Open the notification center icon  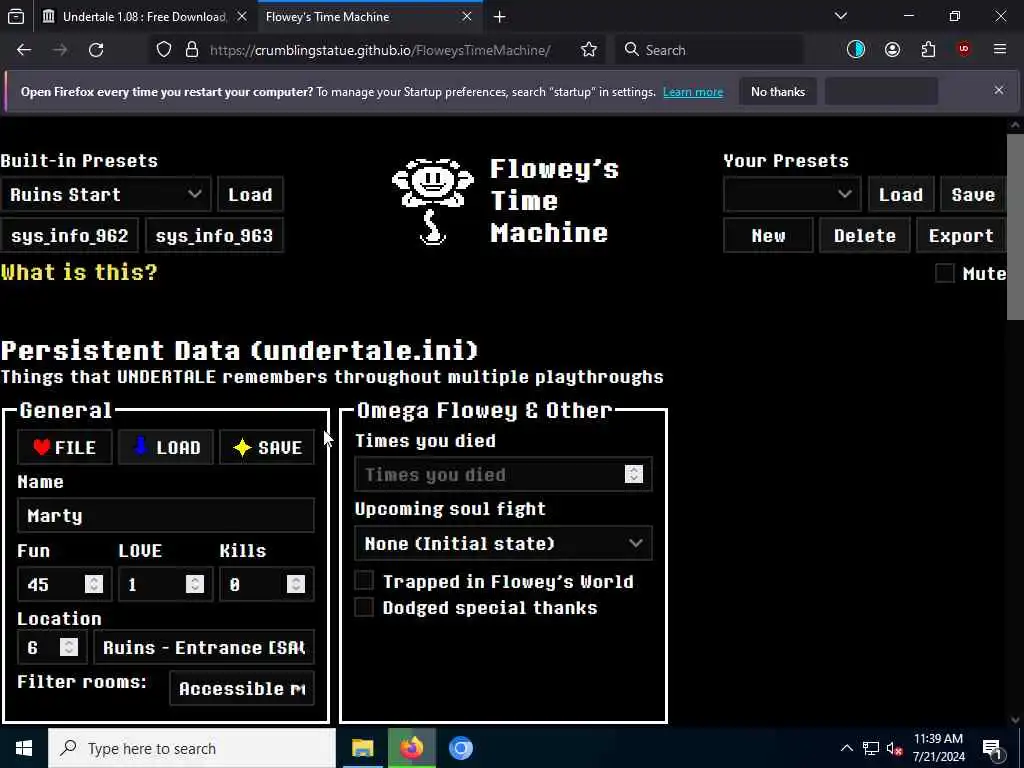[x=992, y=749]
